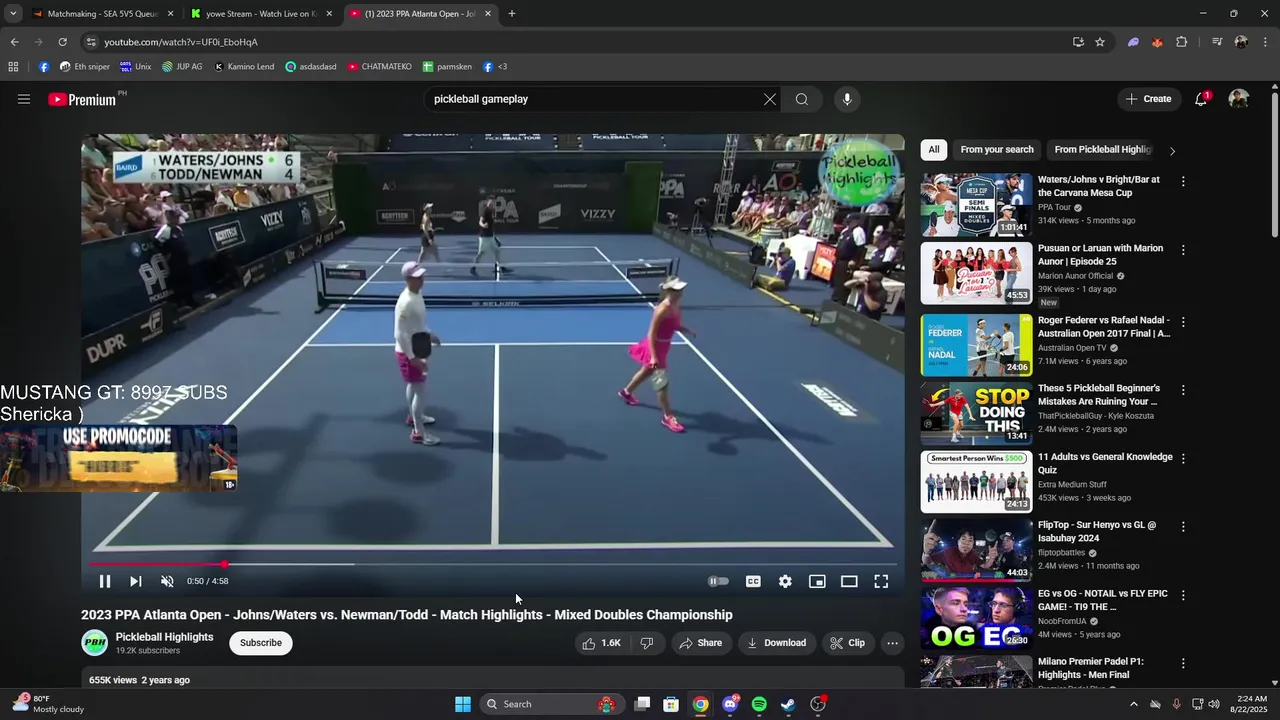
Task: Go back in browser history
Action: 14,42
